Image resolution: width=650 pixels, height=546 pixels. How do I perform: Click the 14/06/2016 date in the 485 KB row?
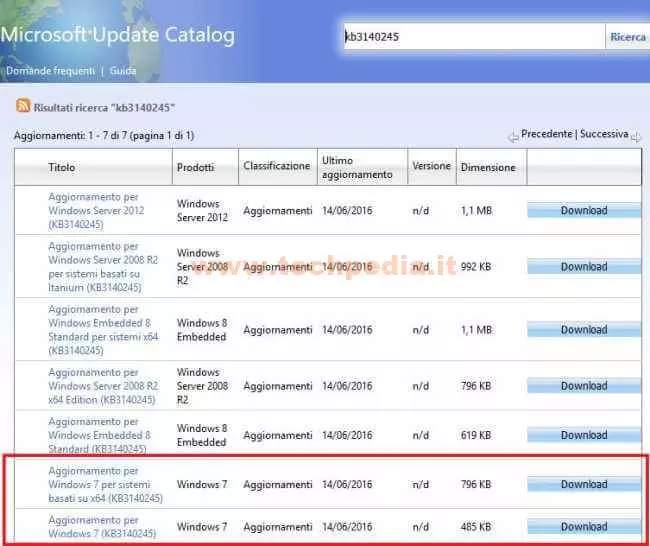point(347,527)
